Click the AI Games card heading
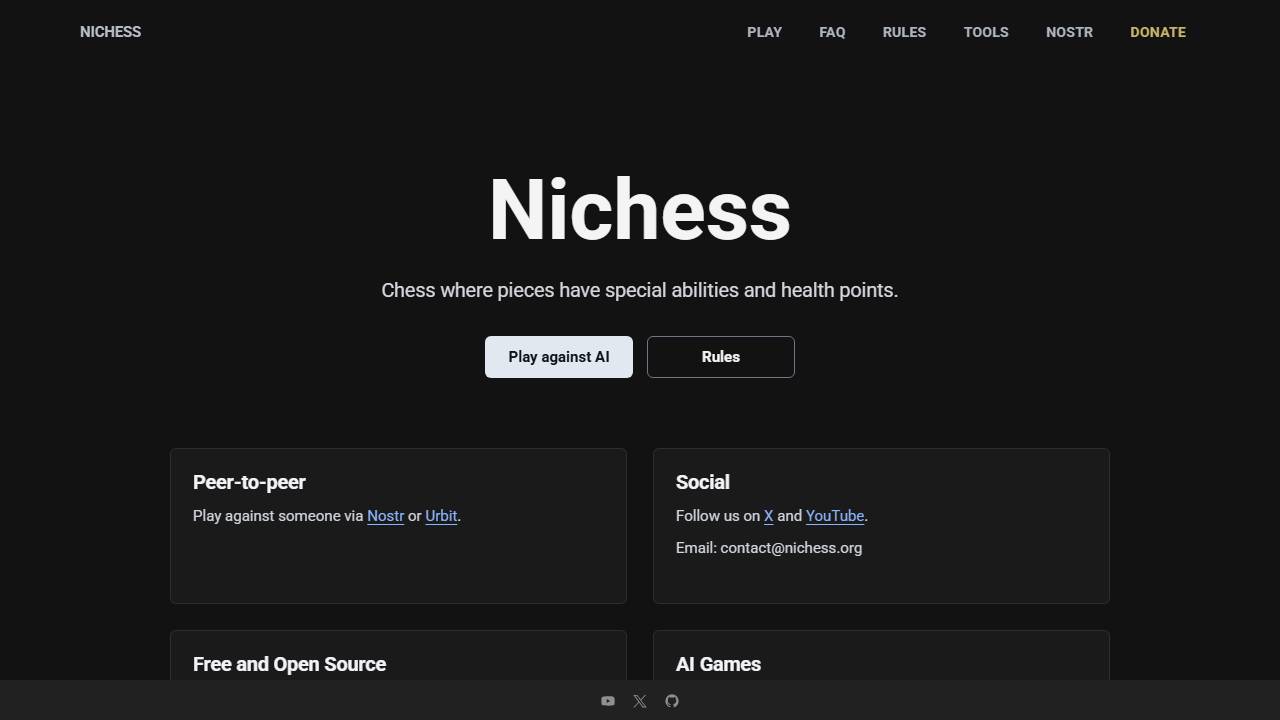This screenshot has height=720, width=1280. [718, 664]
